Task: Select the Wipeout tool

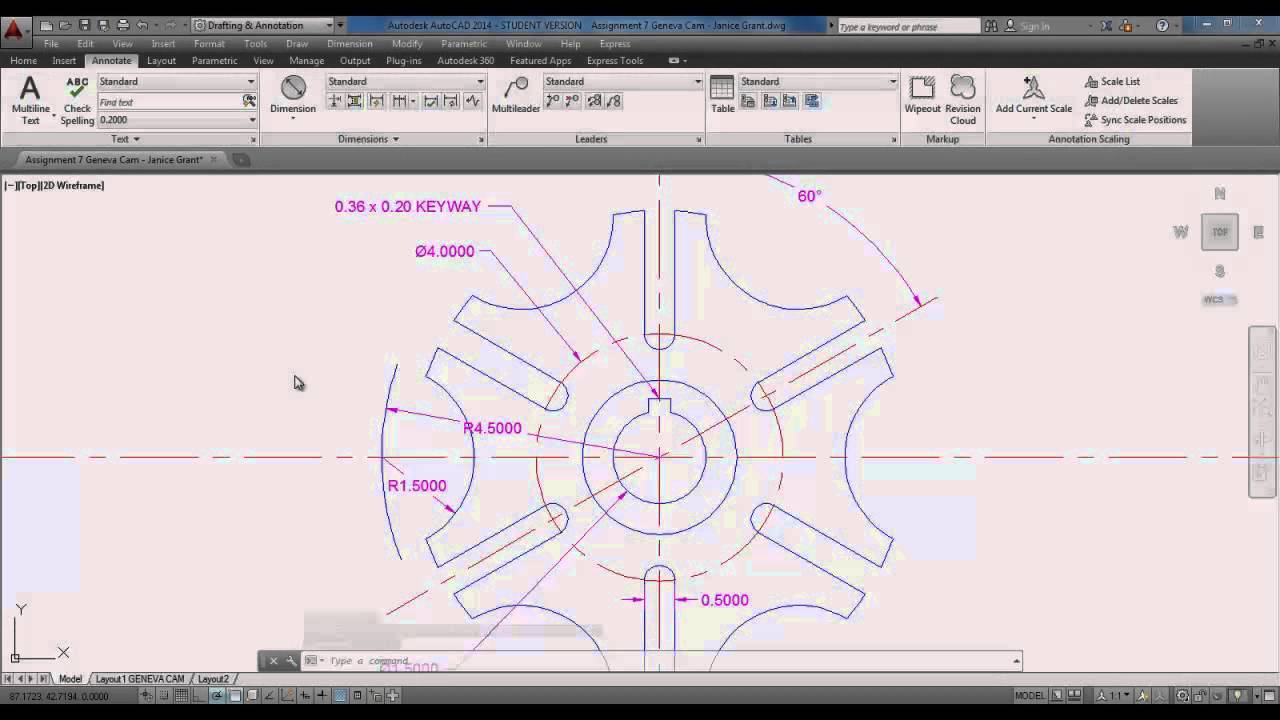Action: tap(922, 95)
